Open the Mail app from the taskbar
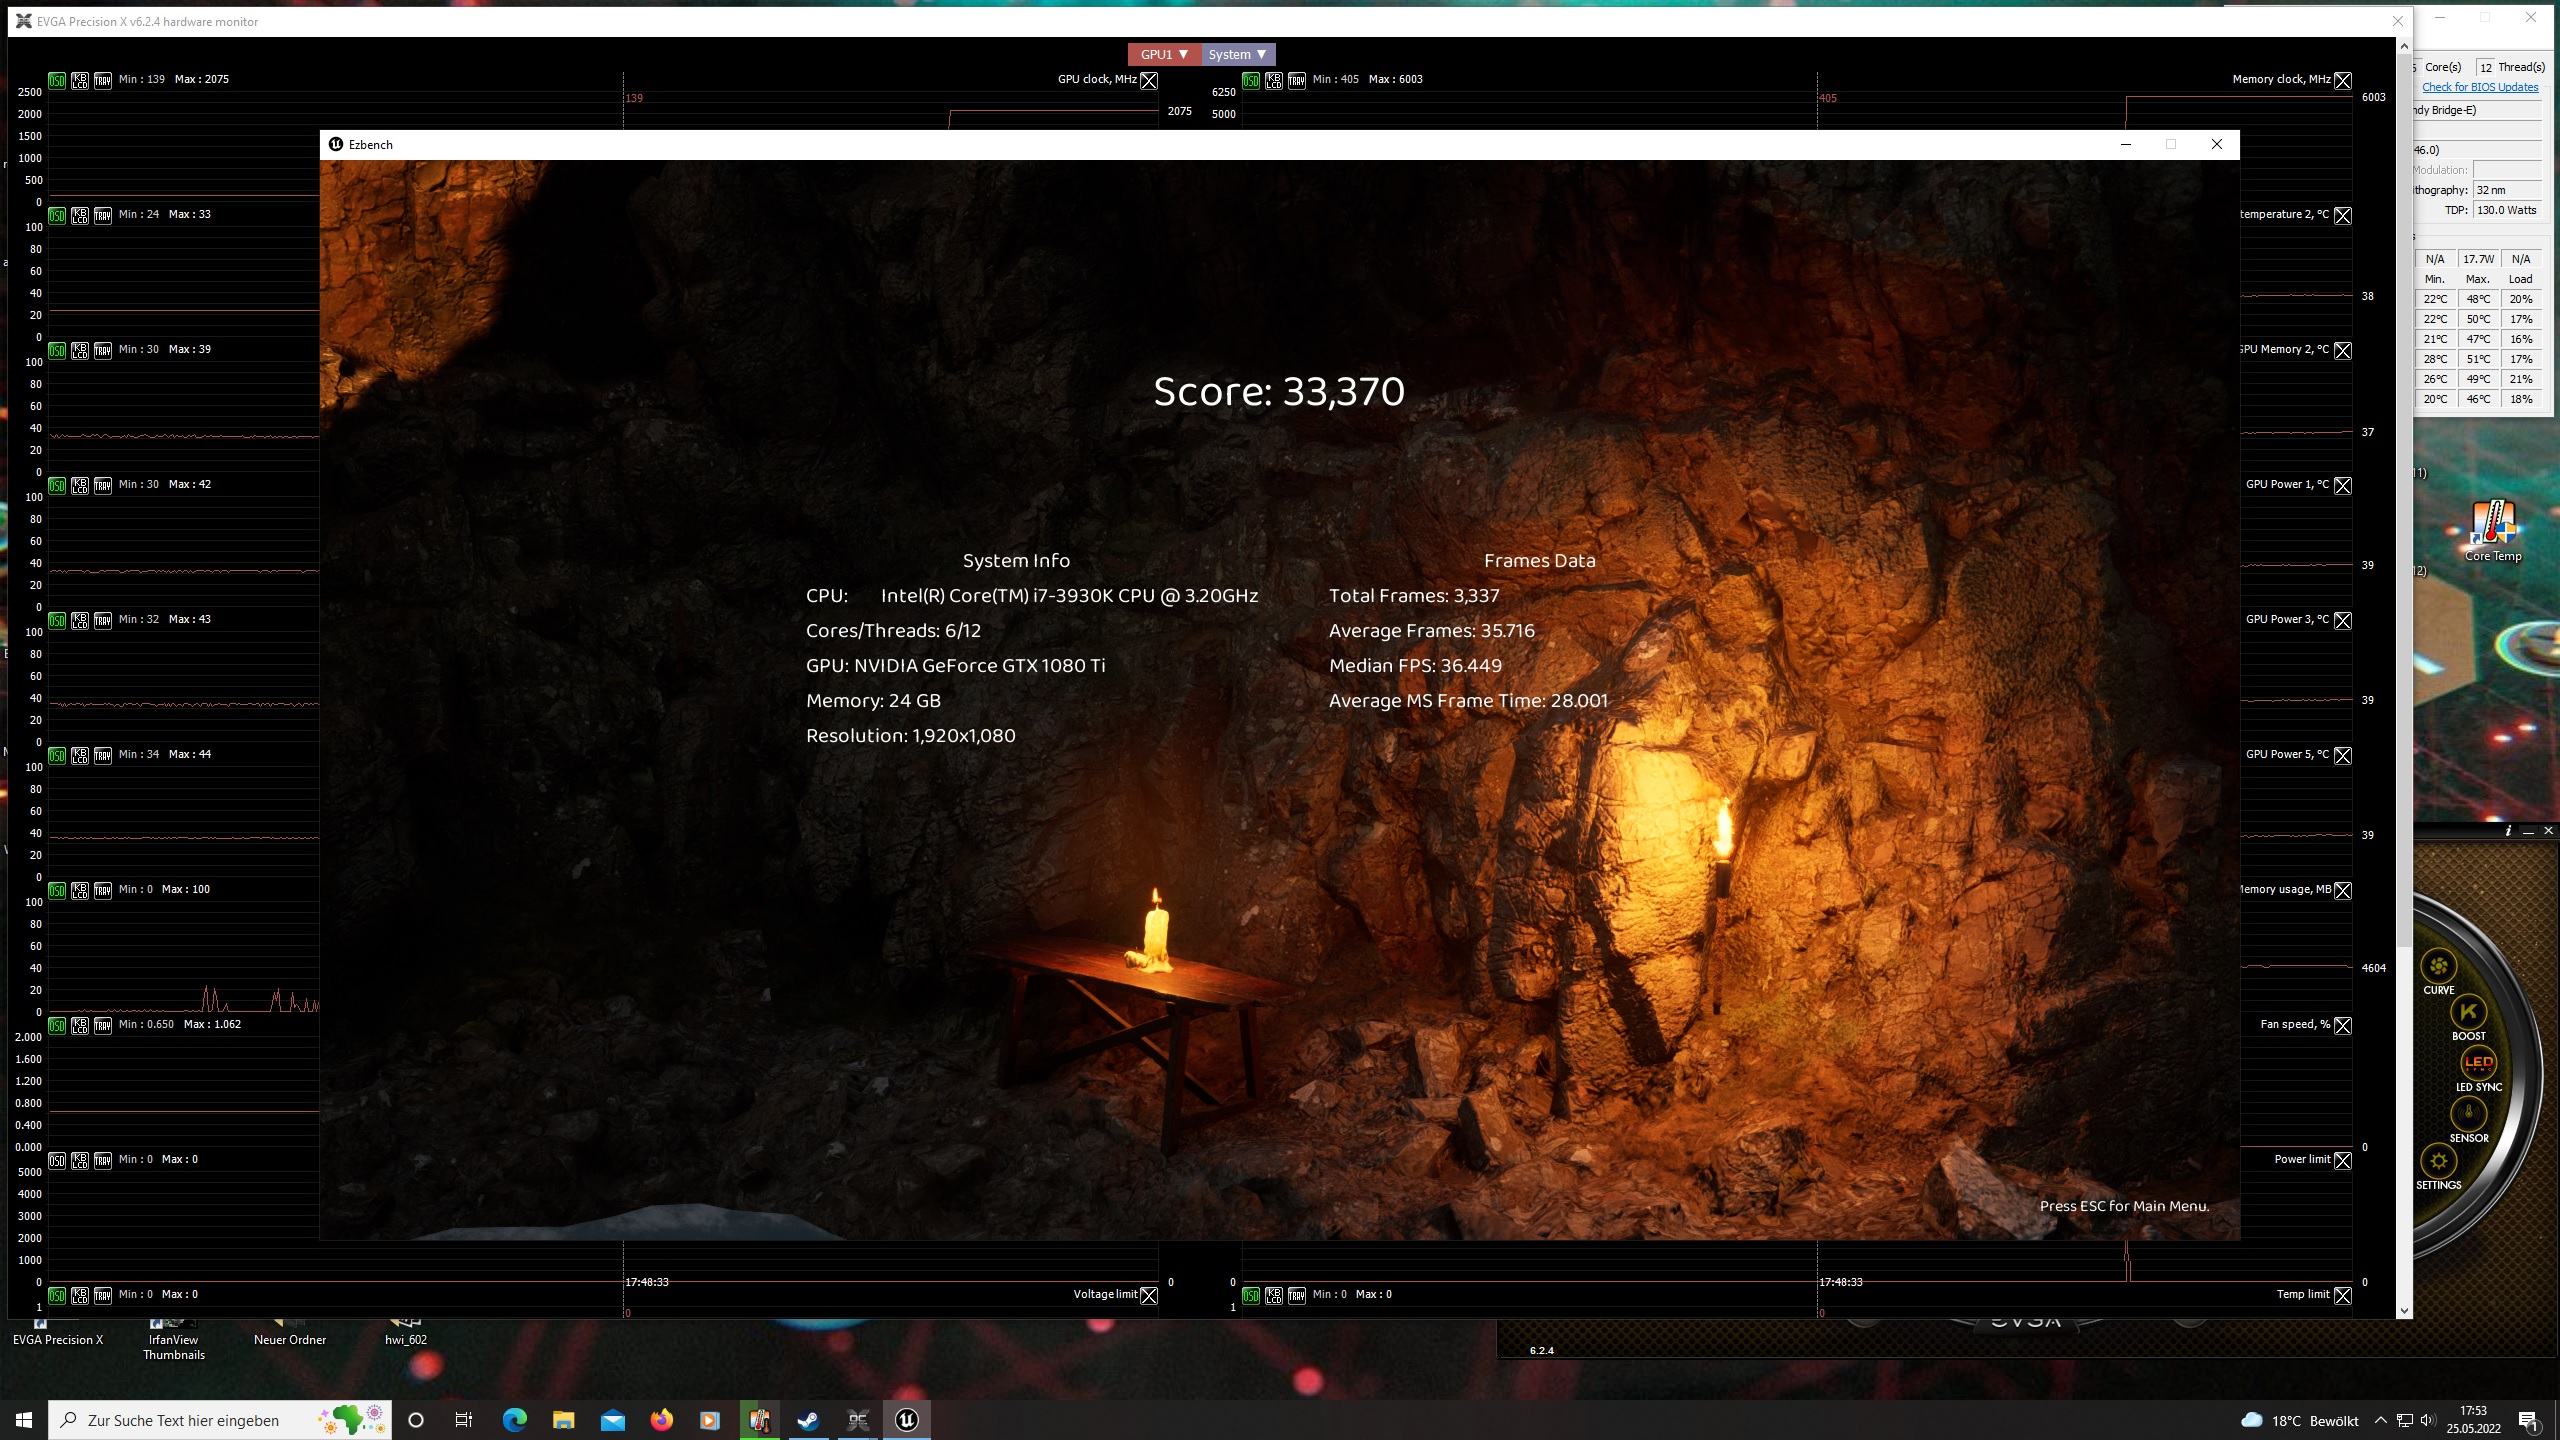The width and height of the screenshot is (2560, 1440). coord(612,1420)
